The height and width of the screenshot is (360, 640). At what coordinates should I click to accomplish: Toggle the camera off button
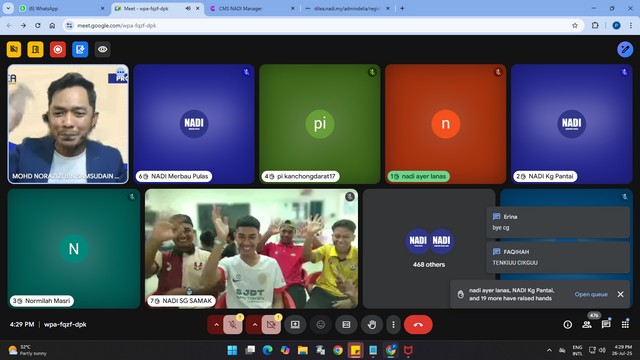[x=271, y=325]
